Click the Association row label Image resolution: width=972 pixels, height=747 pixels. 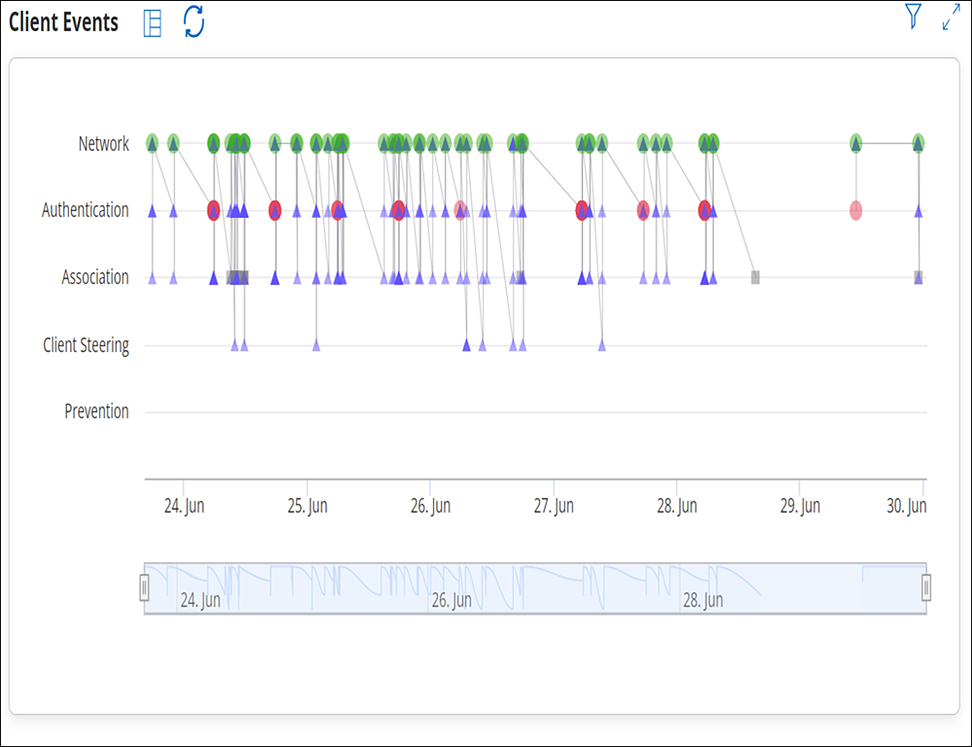click(x=95, y=277)
